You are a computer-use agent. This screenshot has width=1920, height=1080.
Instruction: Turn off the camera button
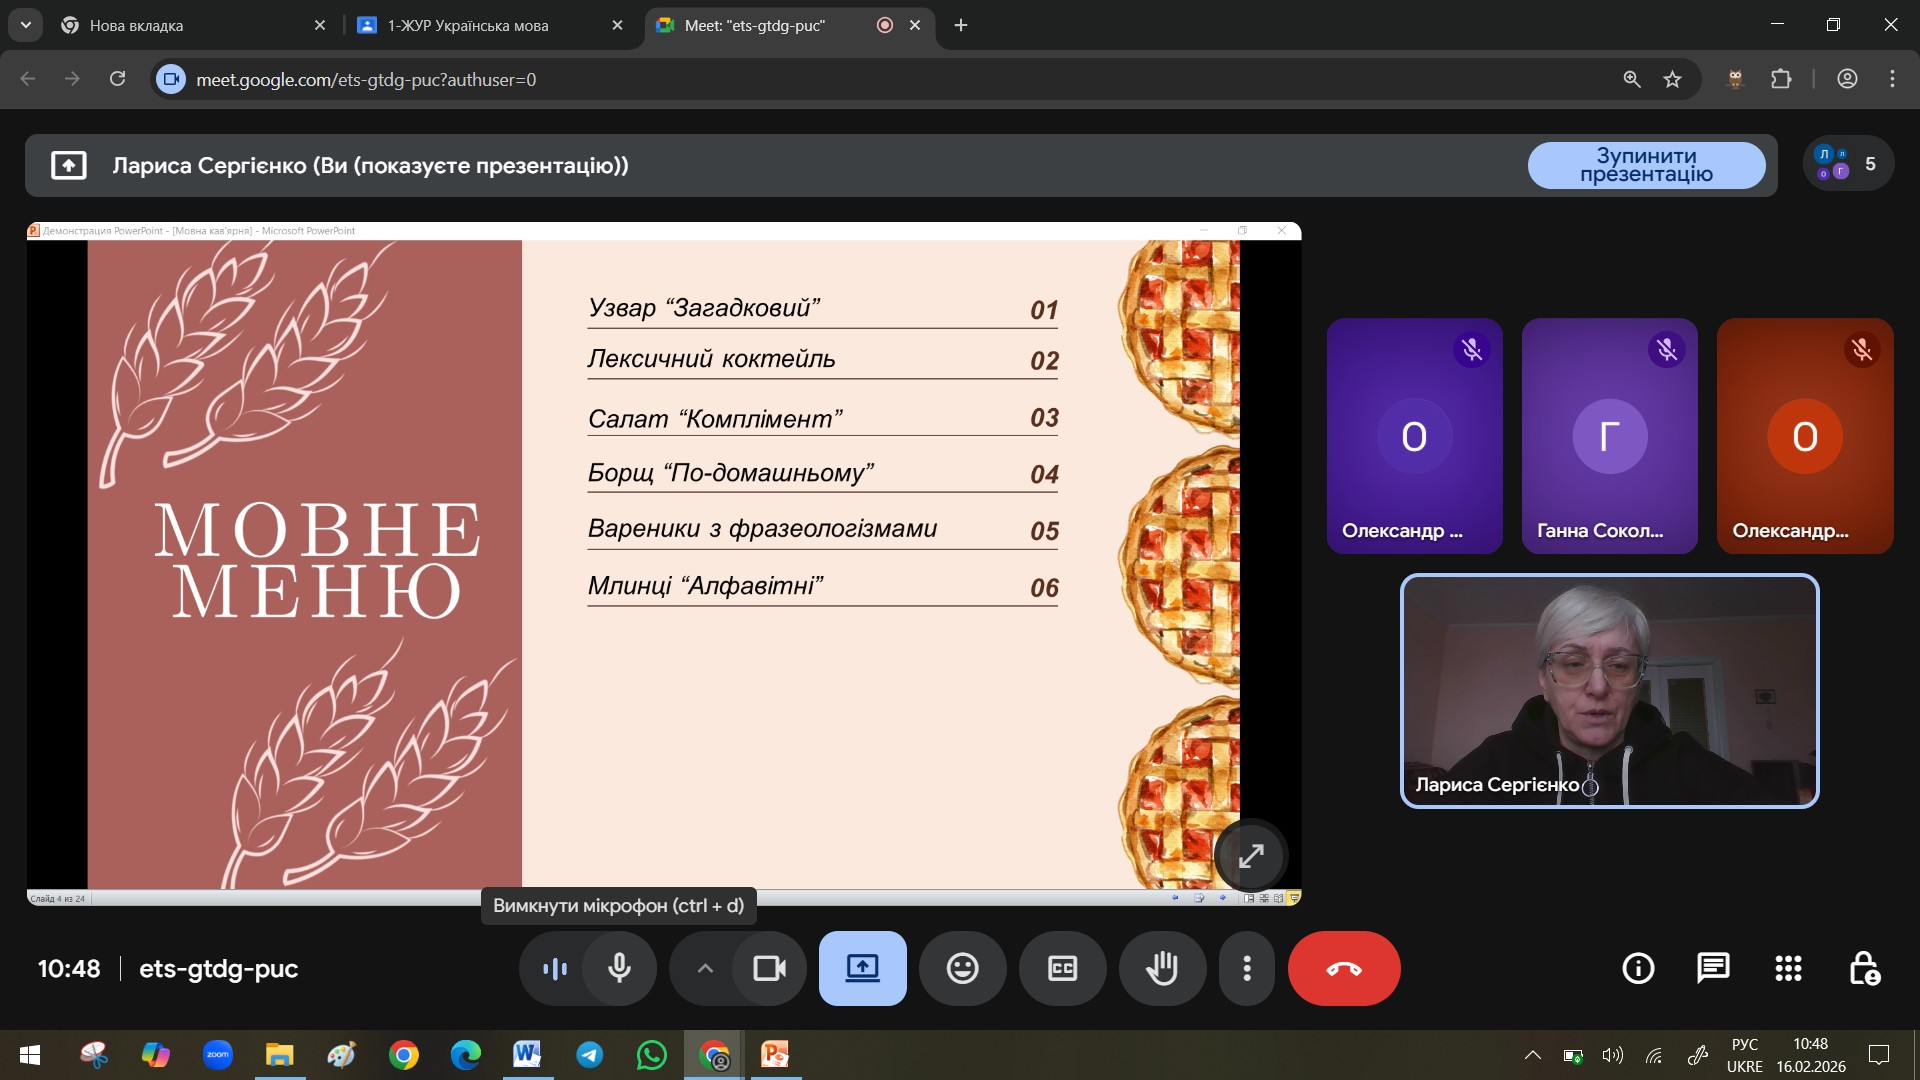pos(769,968)
